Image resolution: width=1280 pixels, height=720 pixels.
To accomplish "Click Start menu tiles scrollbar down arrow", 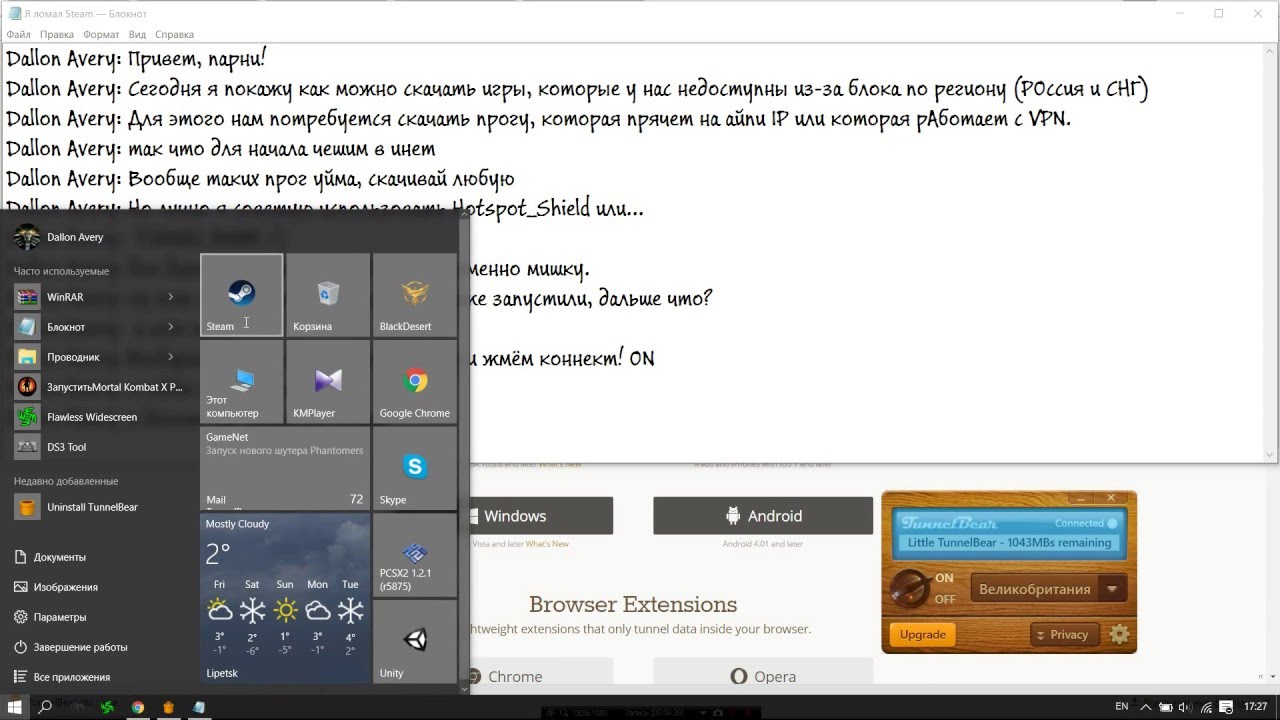I will point(464,687).
